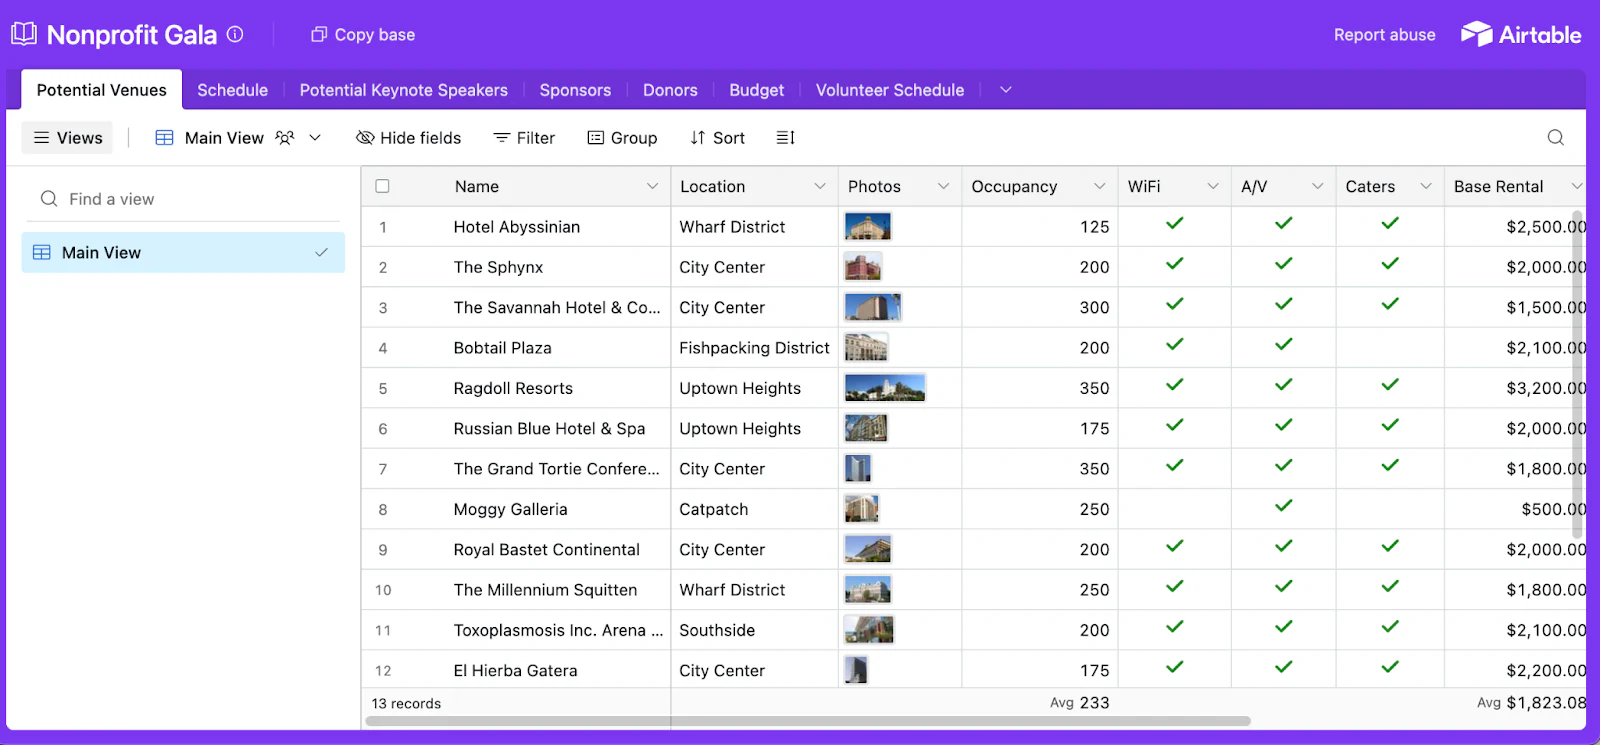1600x745 pixels.
Task: Expand the Occupancy column dropdown arrow
Action: [1100, 187]
